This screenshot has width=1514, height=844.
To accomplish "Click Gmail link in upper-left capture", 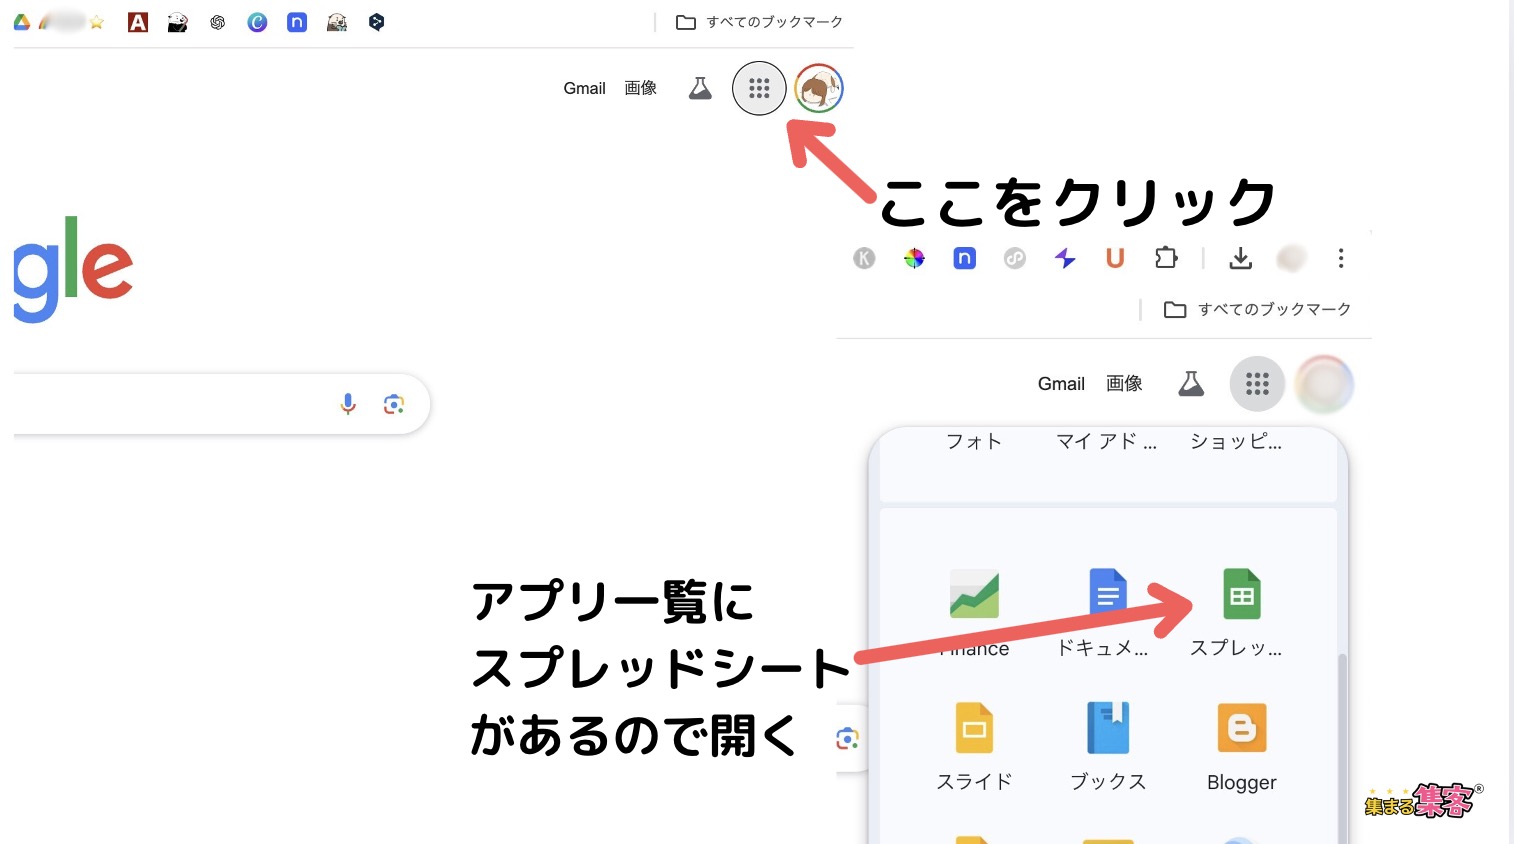I will tap(584, 88).
